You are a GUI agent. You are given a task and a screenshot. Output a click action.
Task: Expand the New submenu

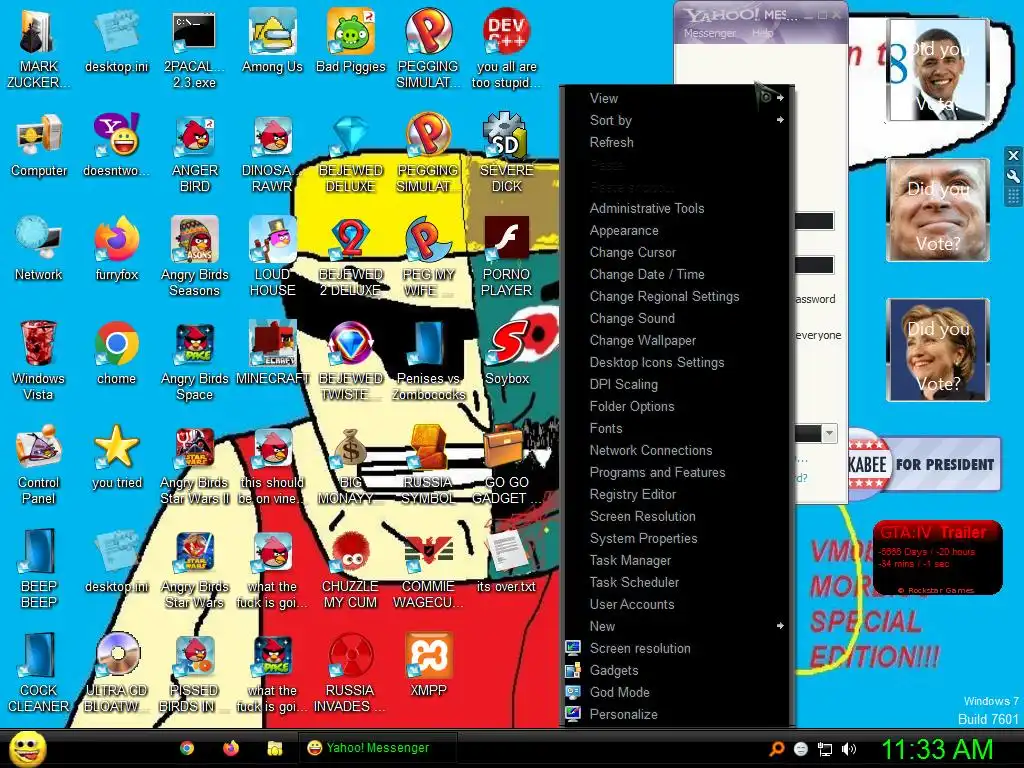pyautogui.click(x=678, y=626)
